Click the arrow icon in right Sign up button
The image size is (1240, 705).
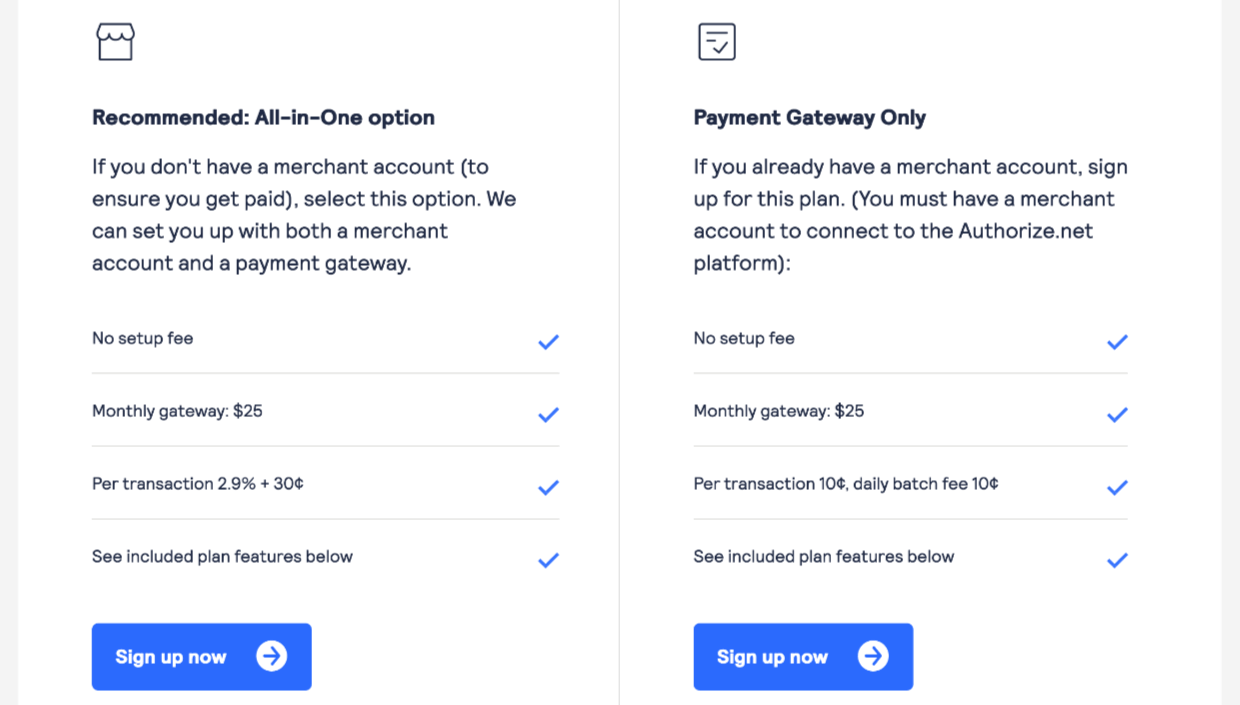[875, 656]
